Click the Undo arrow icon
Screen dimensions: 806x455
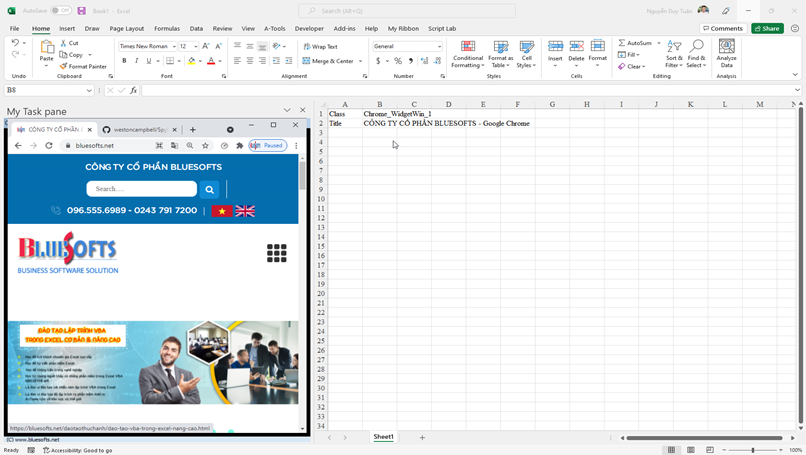click(15, 43)
